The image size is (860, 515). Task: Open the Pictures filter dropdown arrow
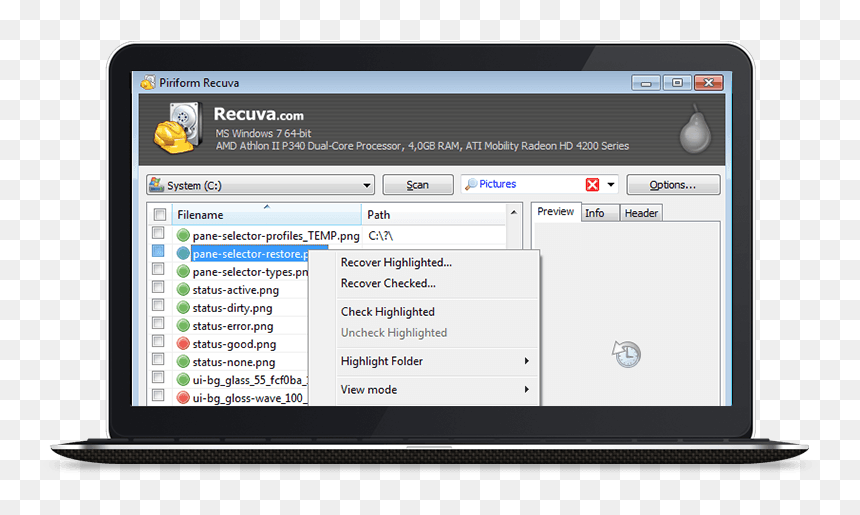click(610, 184)
